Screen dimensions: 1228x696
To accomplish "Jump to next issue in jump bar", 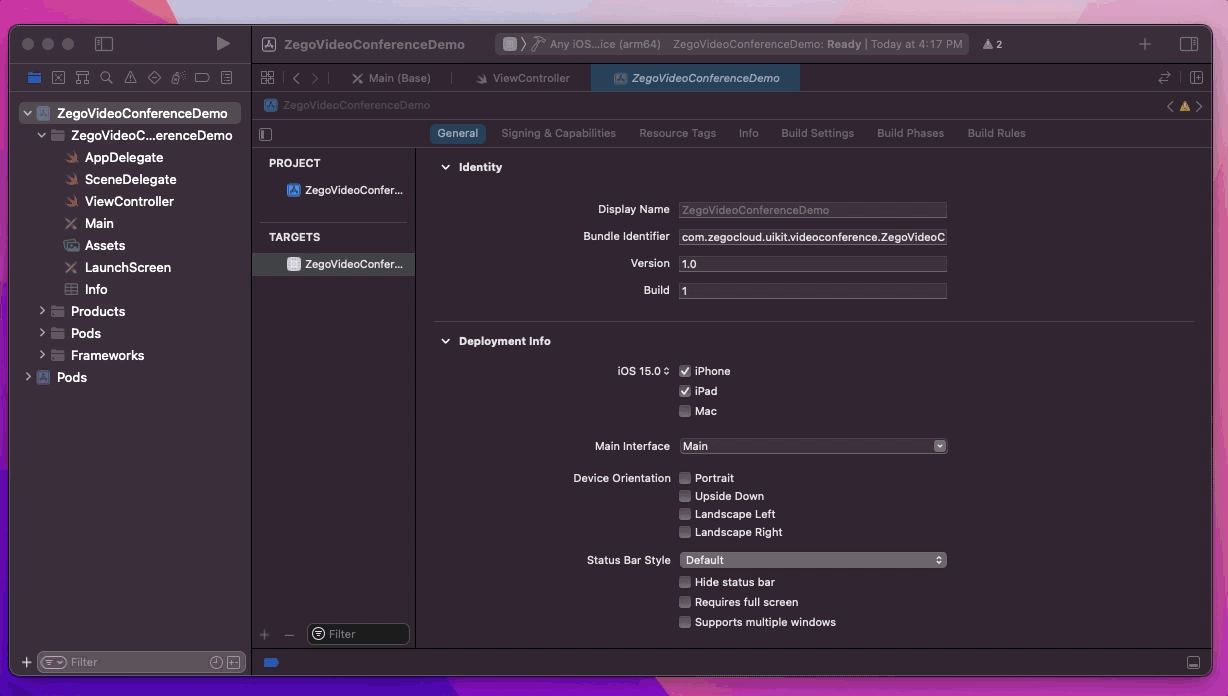I will click(1199, 106).
